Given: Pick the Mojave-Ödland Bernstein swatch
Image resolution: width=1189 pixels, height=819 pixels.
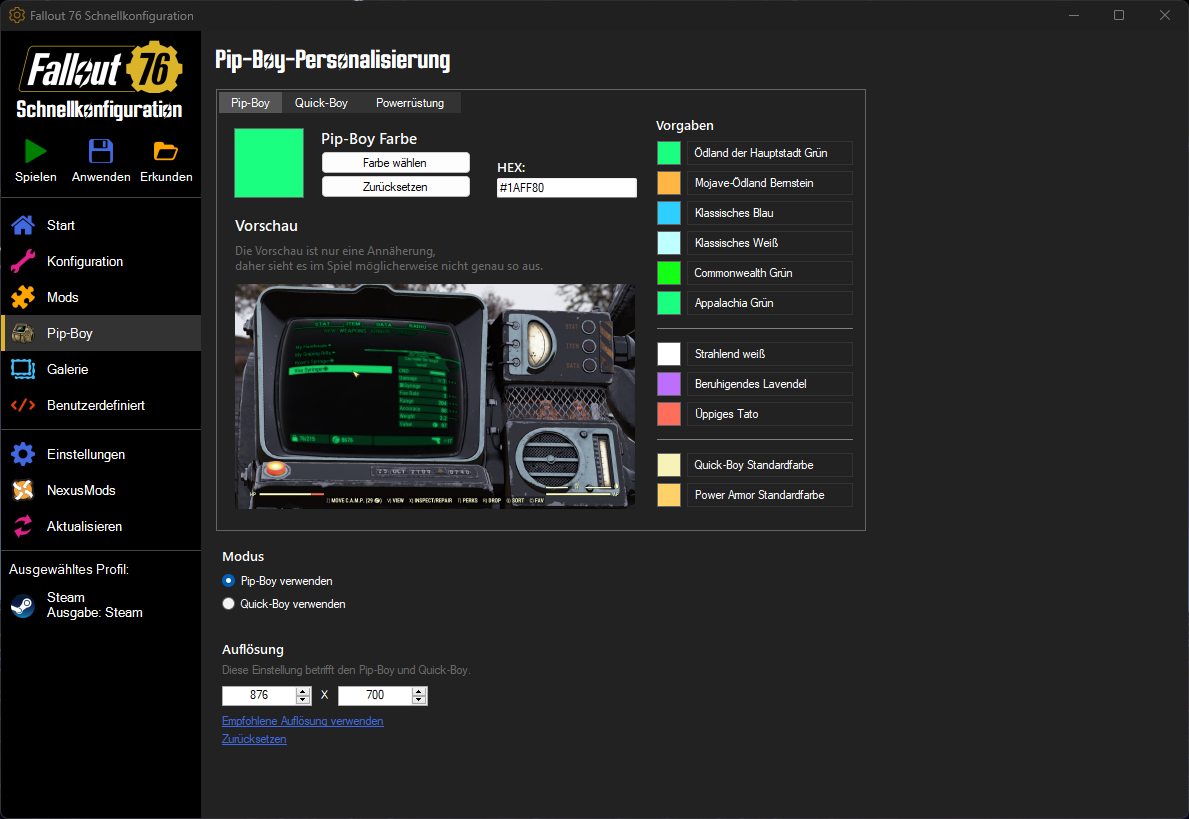Looking at the screenshot, I should tap(669, 183).
